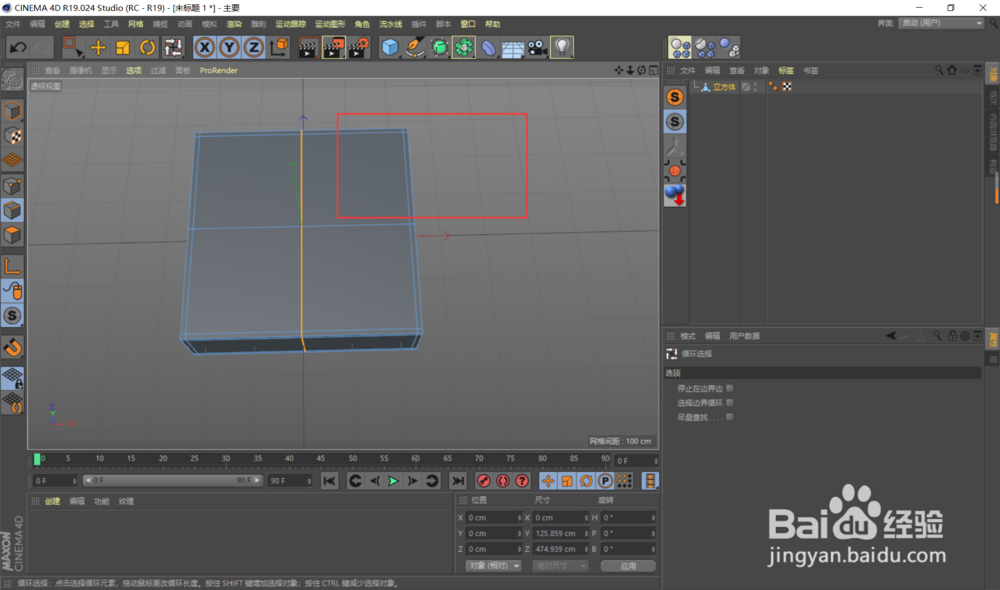Viewport: 1000px width, 590px height.
Task: Click the record active objects button
Action: pyautogui.click(x=483, y=481)
